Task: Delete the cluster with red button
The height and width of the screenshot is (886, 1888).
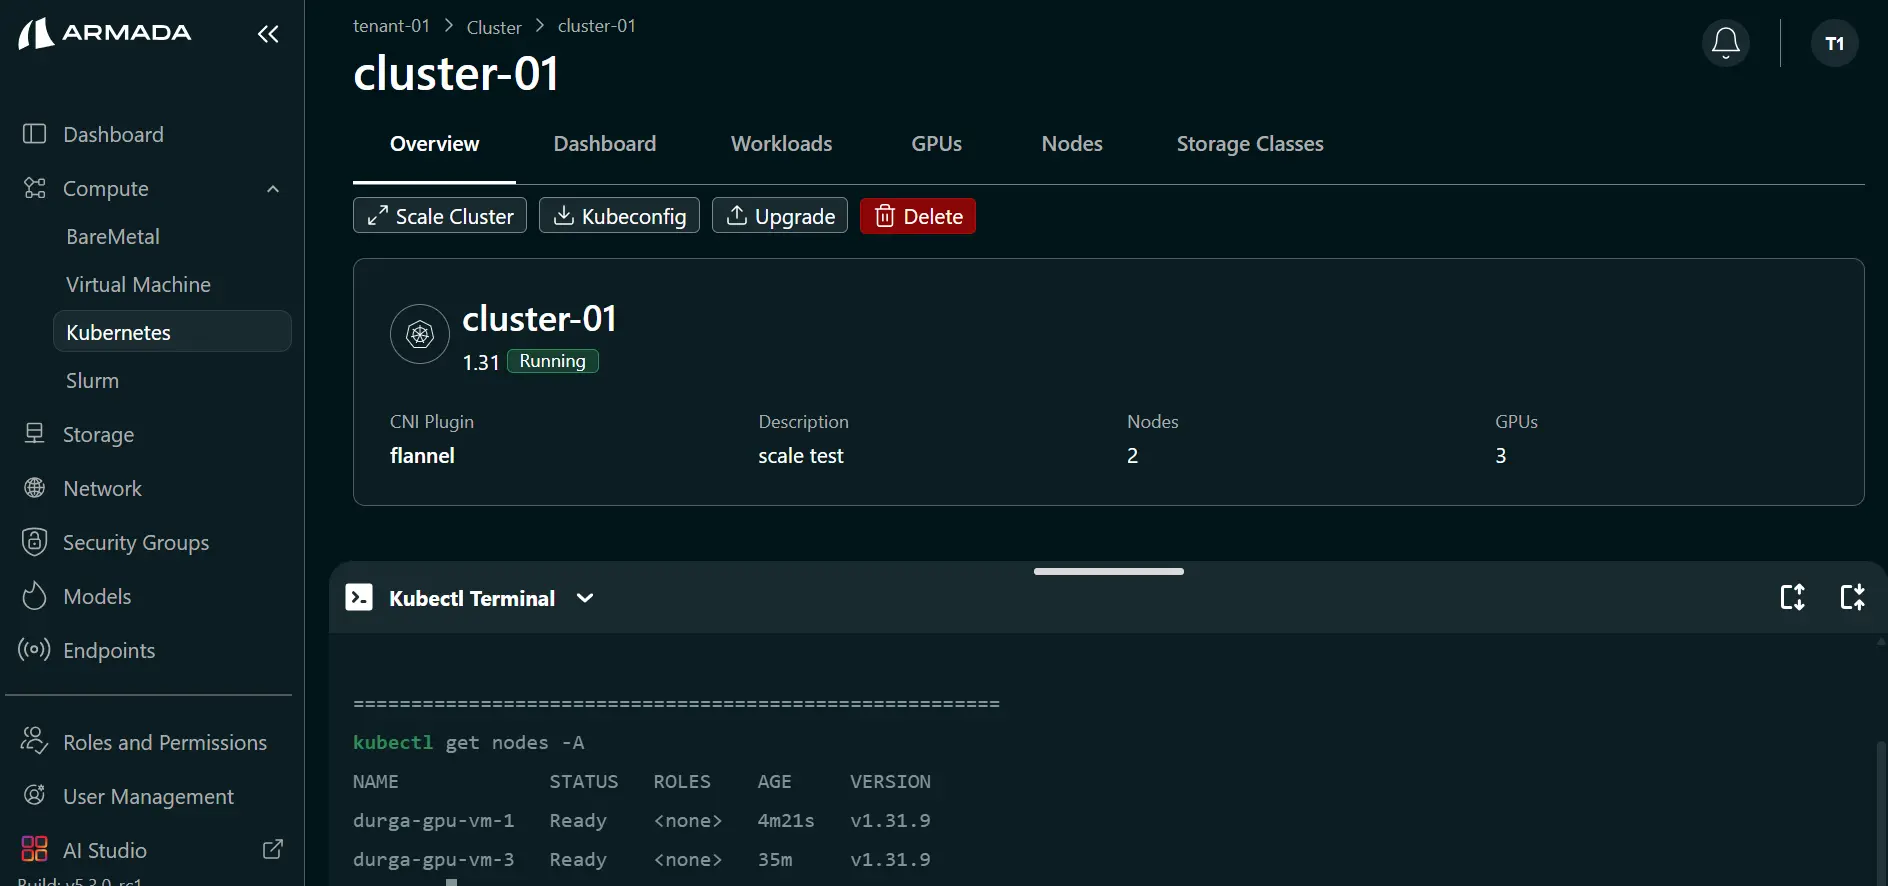Action: (918, 216)
